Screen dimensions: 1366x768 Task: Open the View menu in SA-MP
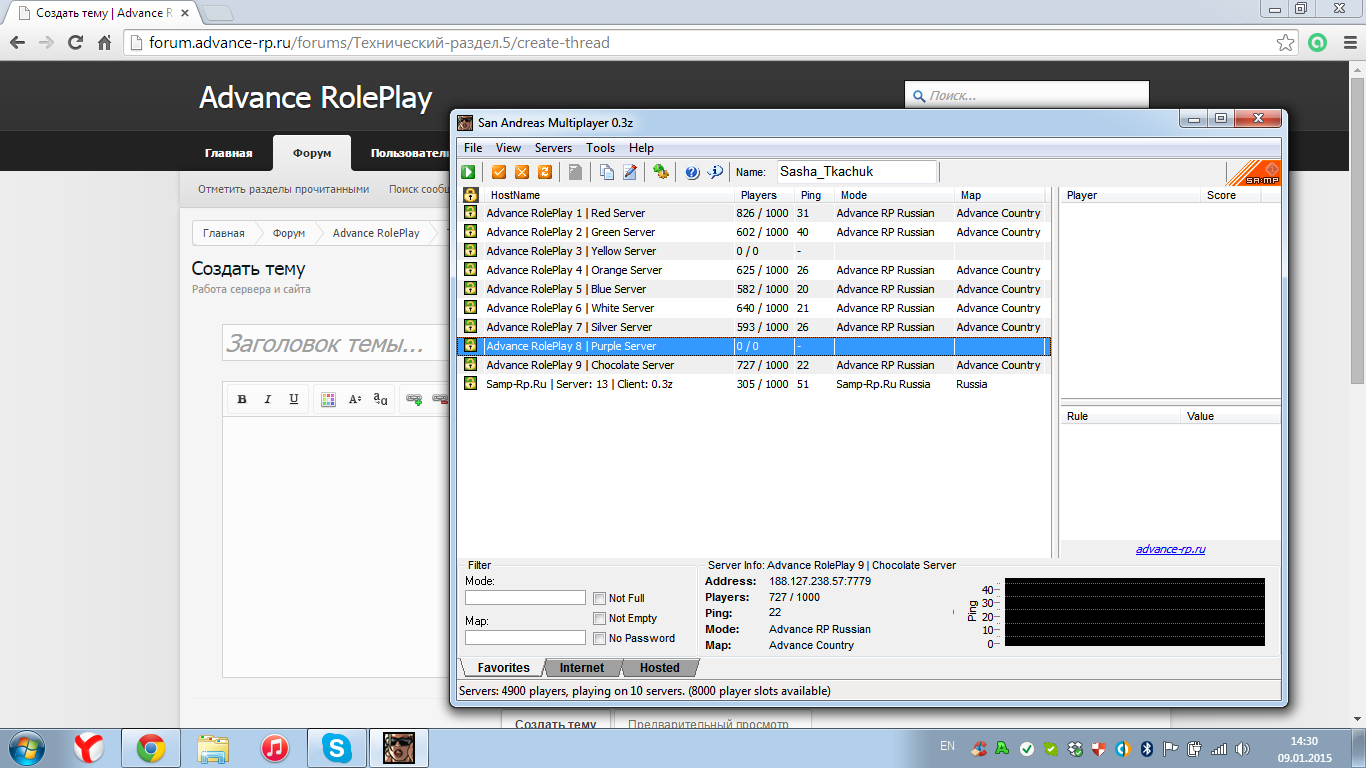click(x=508, y=148)
